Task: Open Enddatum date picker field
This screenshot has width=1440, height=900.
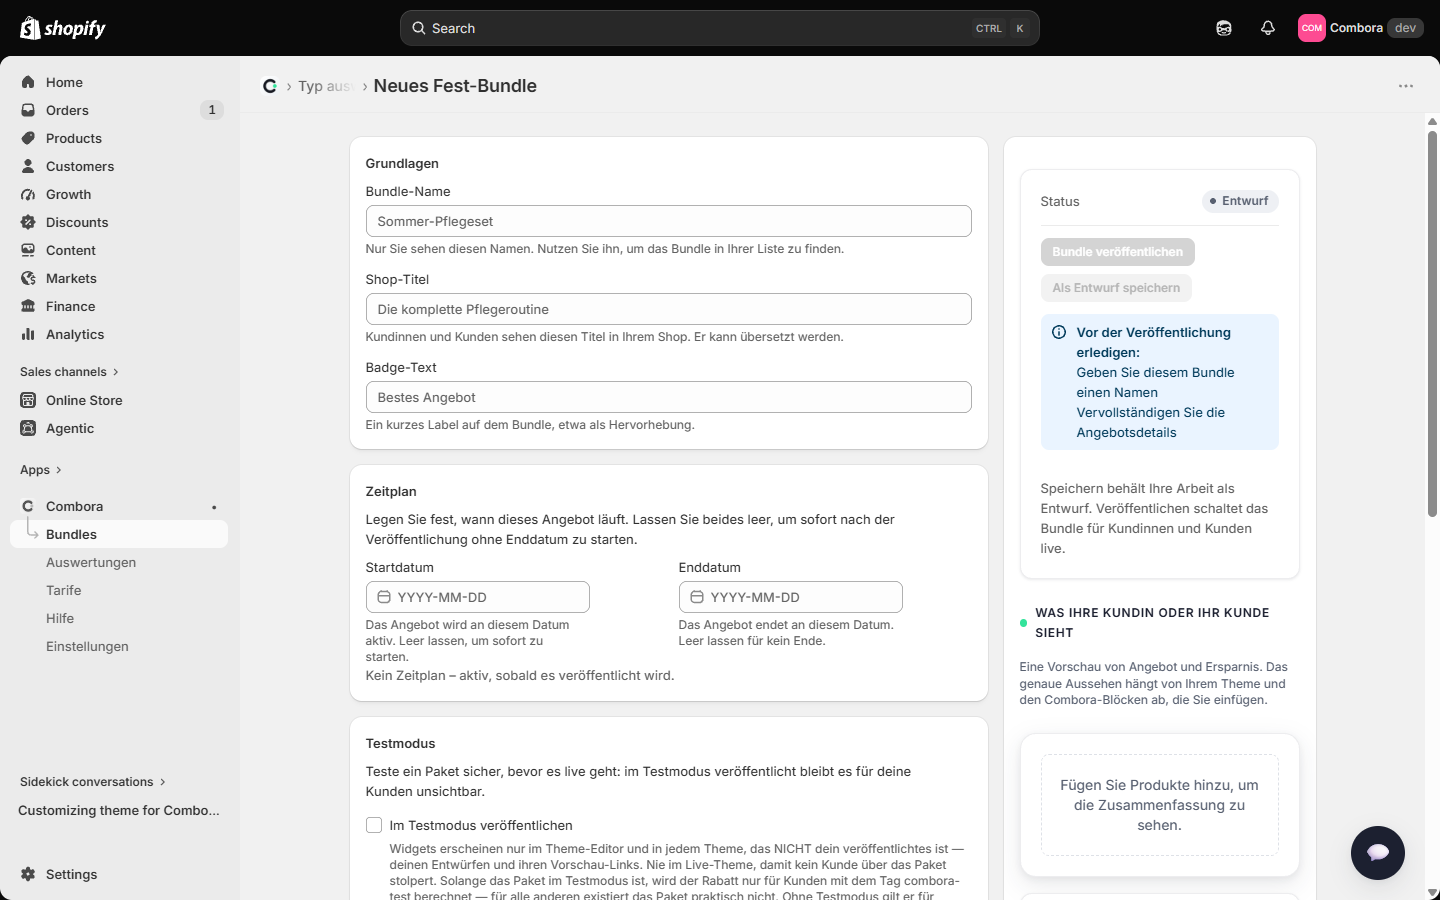Action: click(791, 597)
